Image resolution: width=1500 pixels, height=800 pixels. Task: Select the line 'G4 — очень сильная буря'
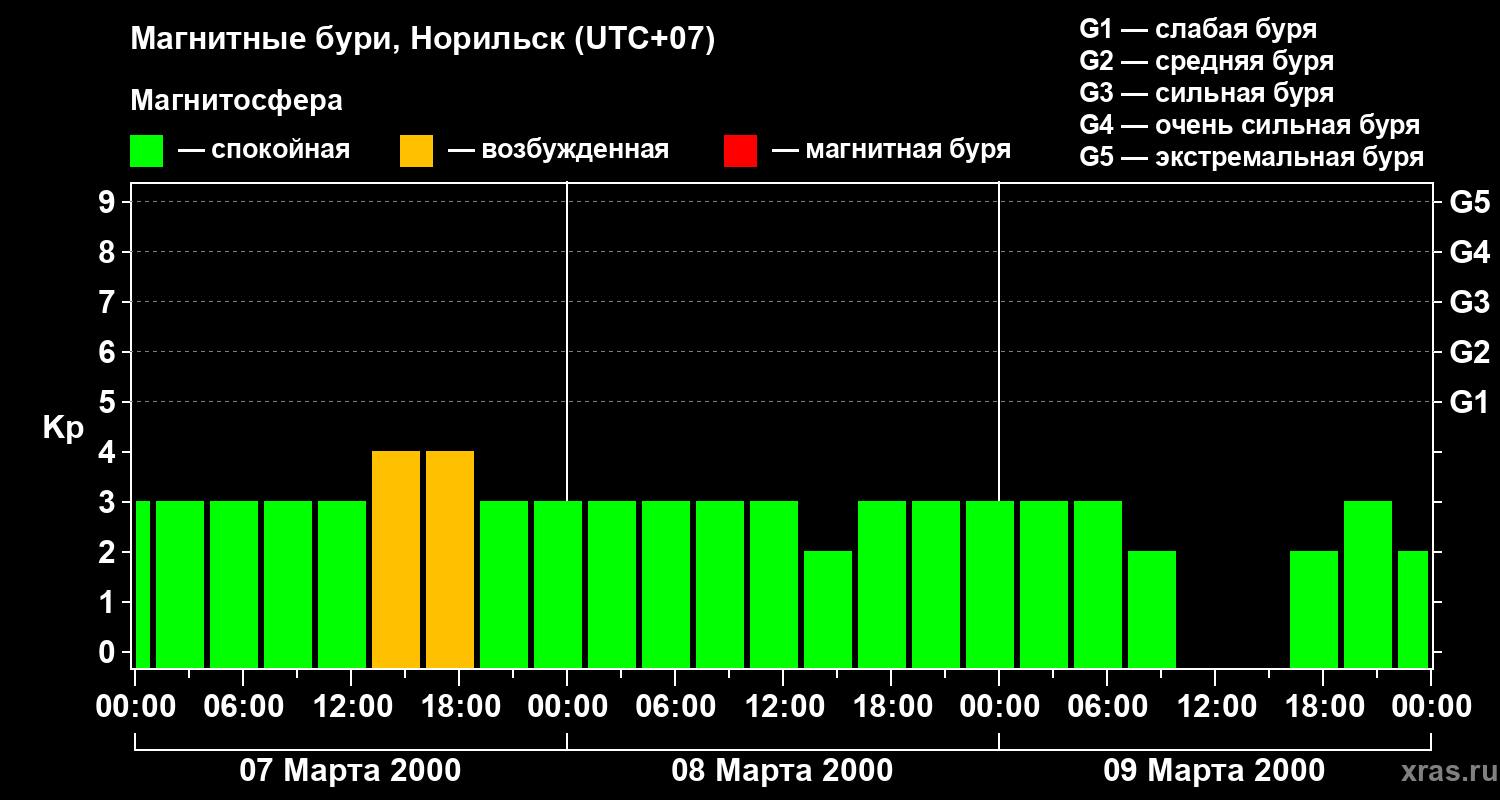click(x=1250, y=125)
